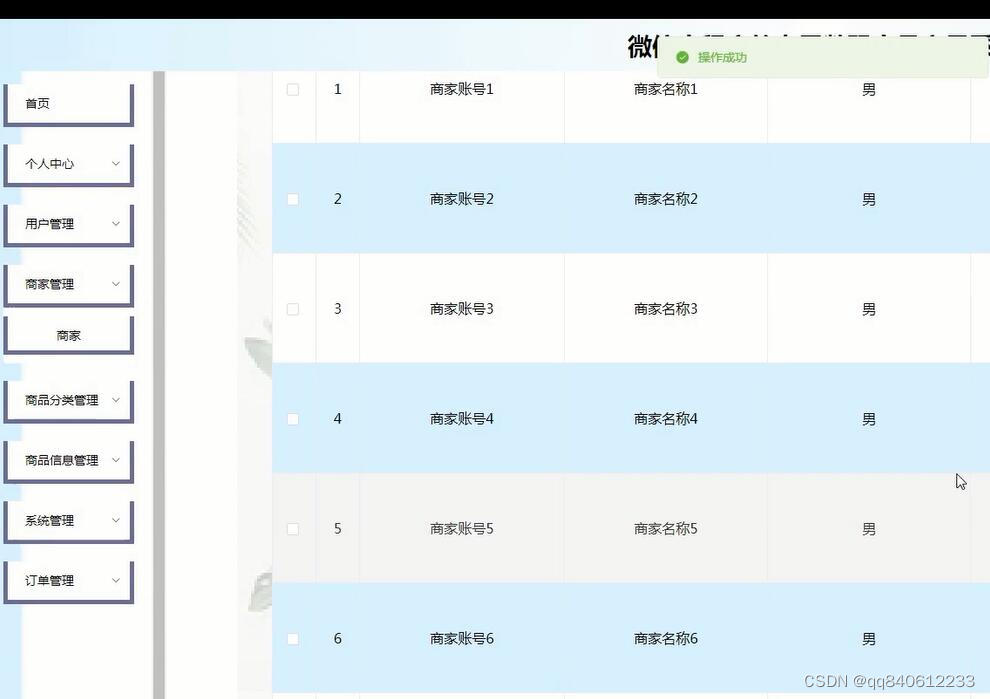Click the 订单管理 menu label
Viewport: 990px width, 699px height.
pyautogui.click(x=50, y=580)
